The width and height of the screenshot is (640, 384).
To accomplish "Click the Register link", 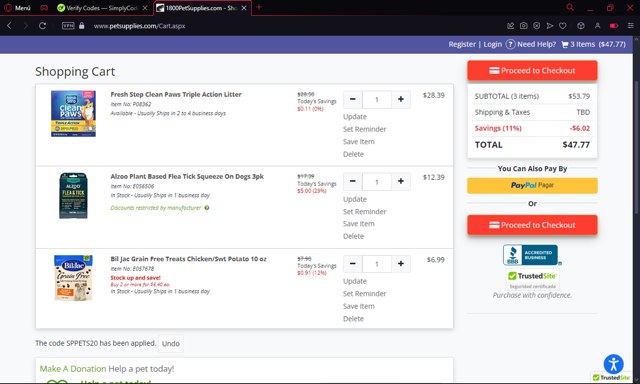I will (462, 44).
